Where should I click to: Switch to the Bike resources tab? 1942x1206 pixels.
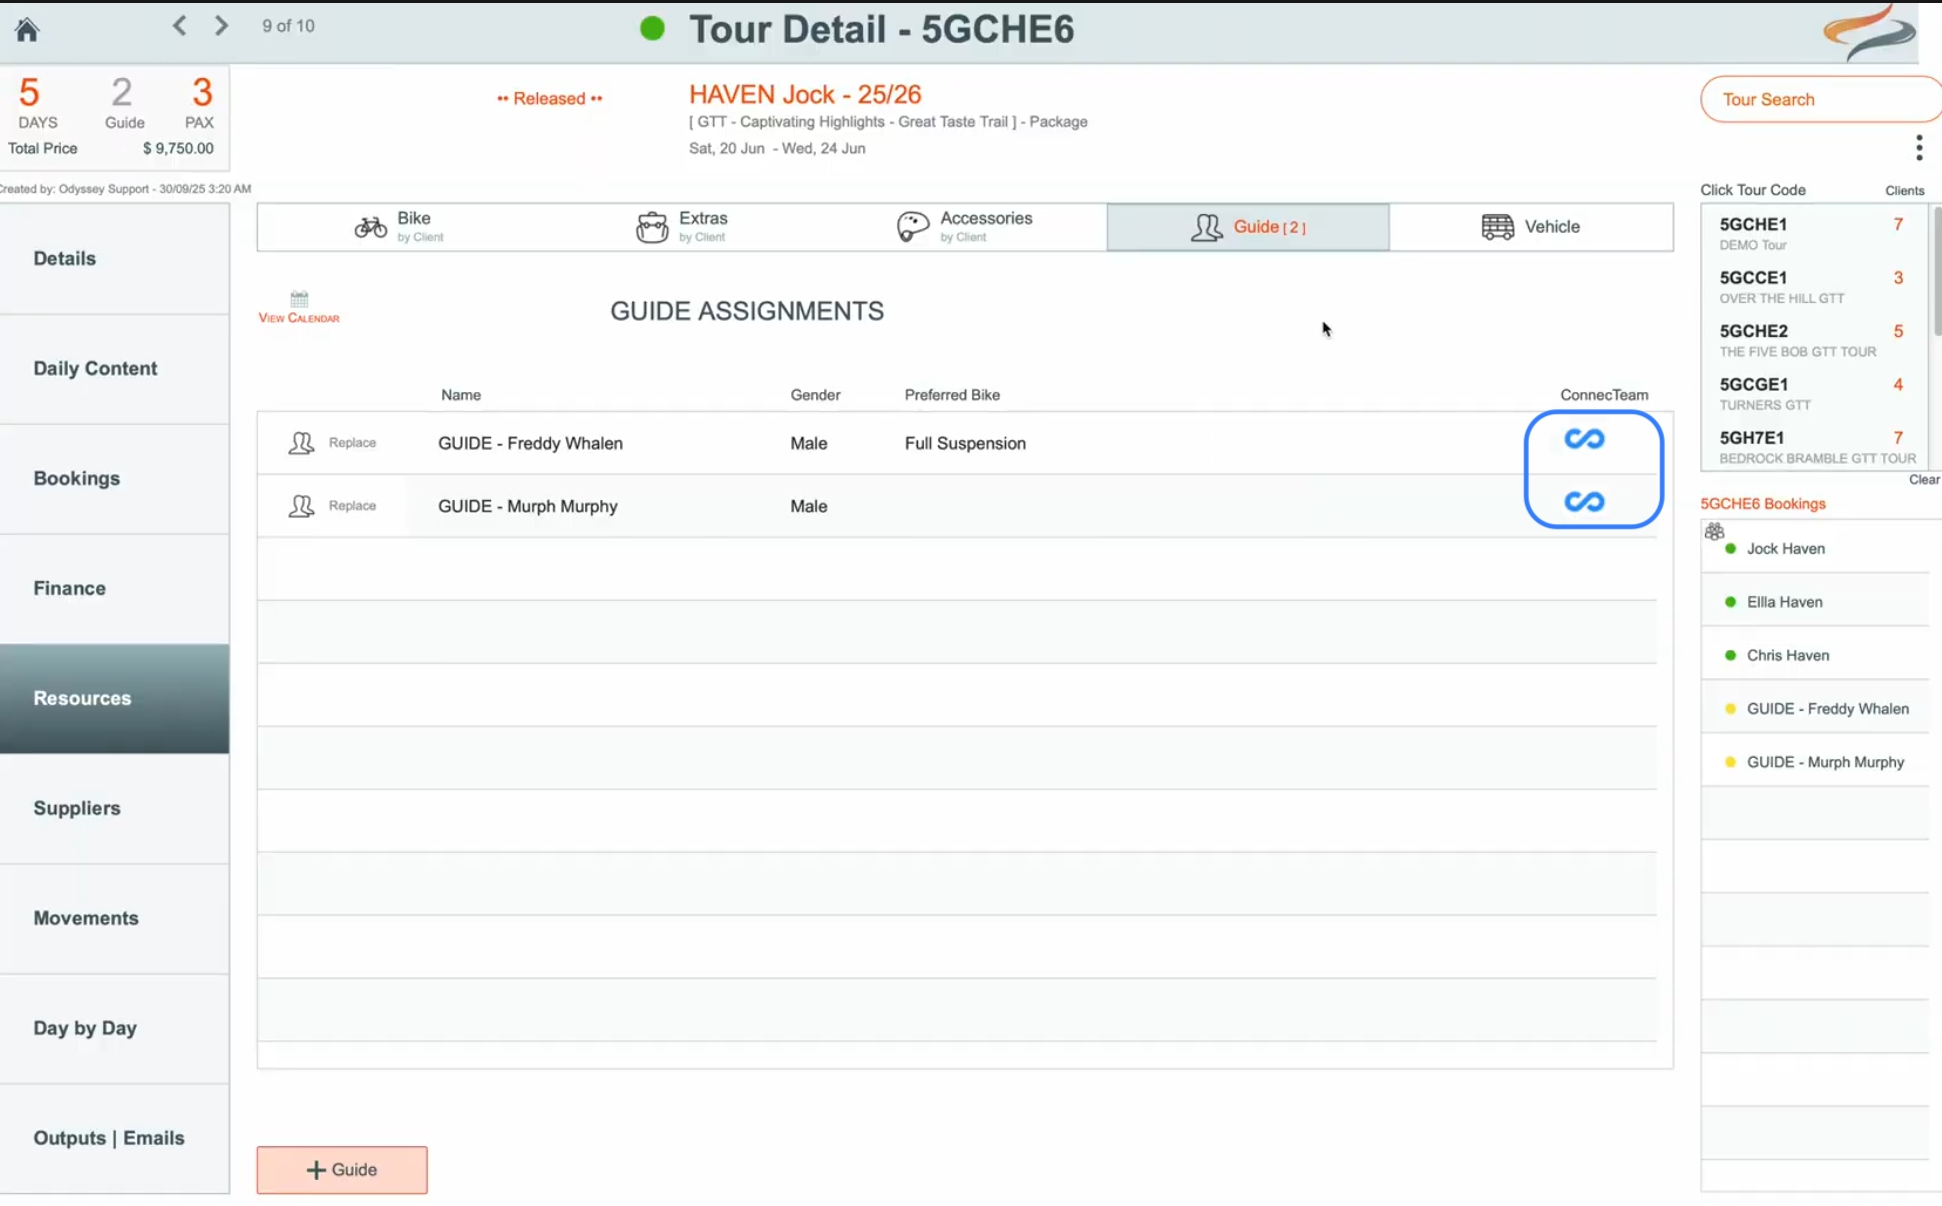click(399, 227)
